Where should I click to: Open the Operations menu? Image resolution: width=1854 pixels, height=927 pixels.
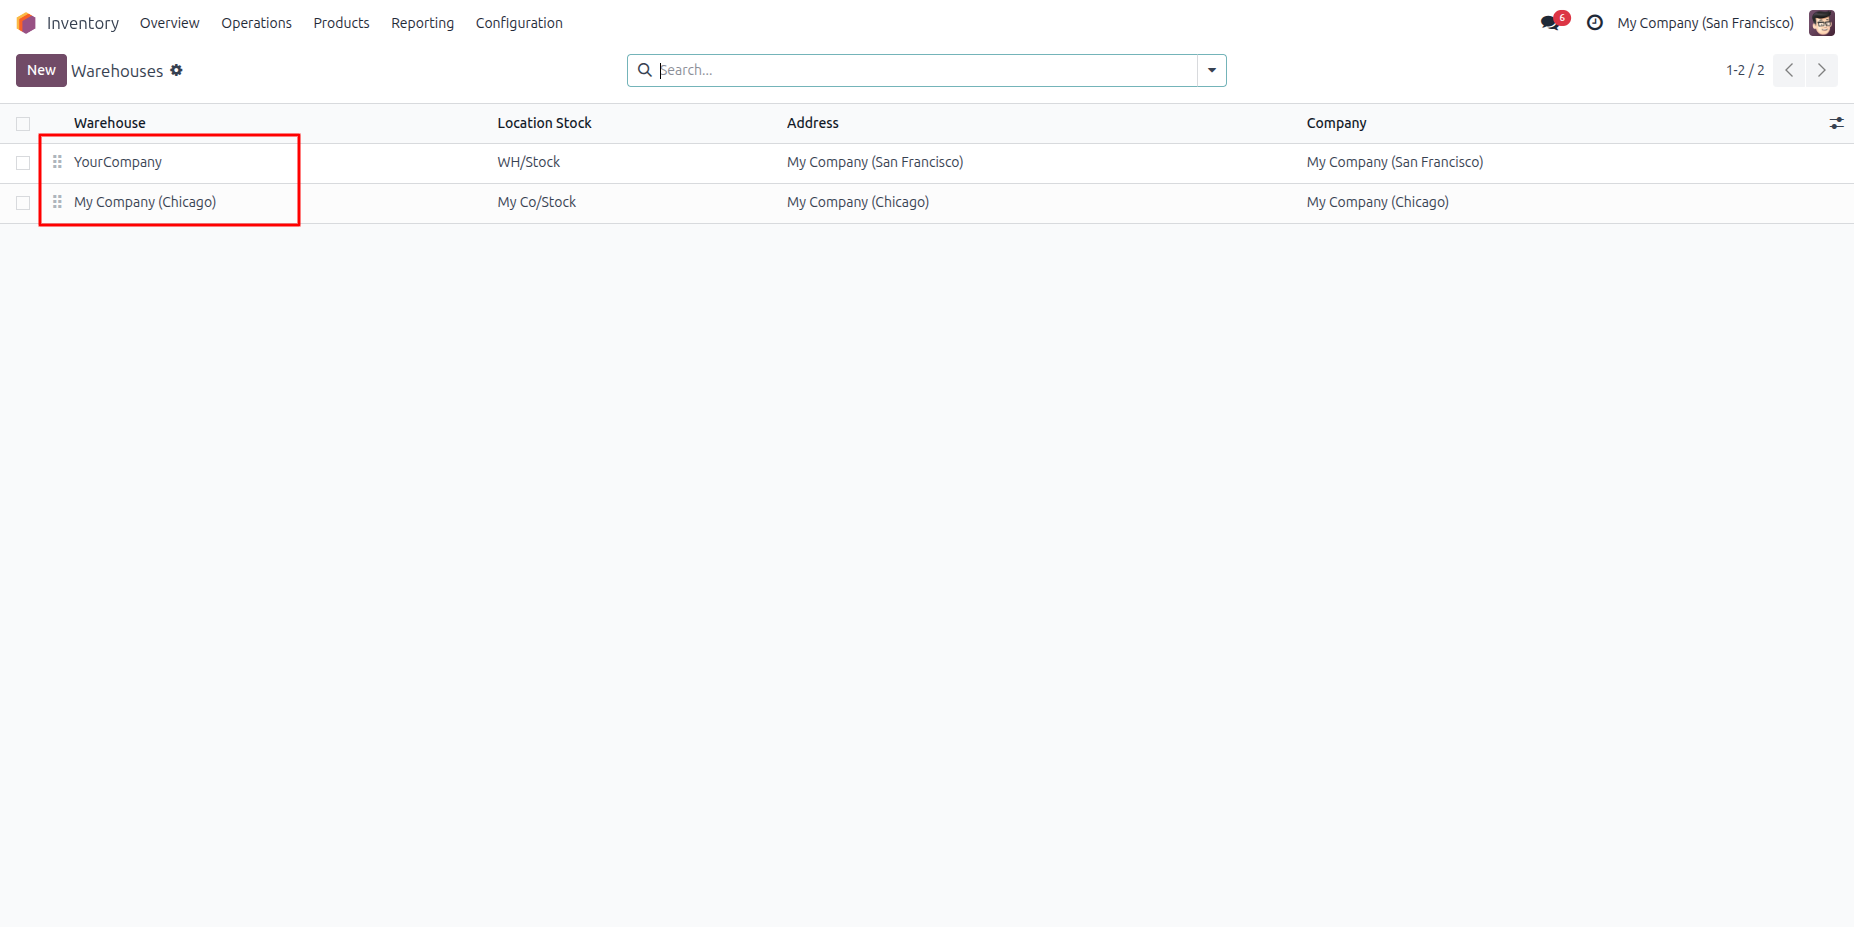(256, 23)
